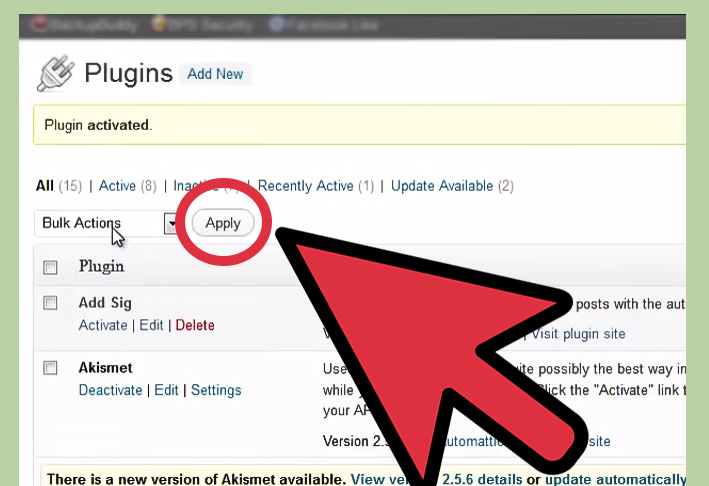The height and width of the screenshot is (486, 709).
Task: View Update Available plugins
Action: 441,186
